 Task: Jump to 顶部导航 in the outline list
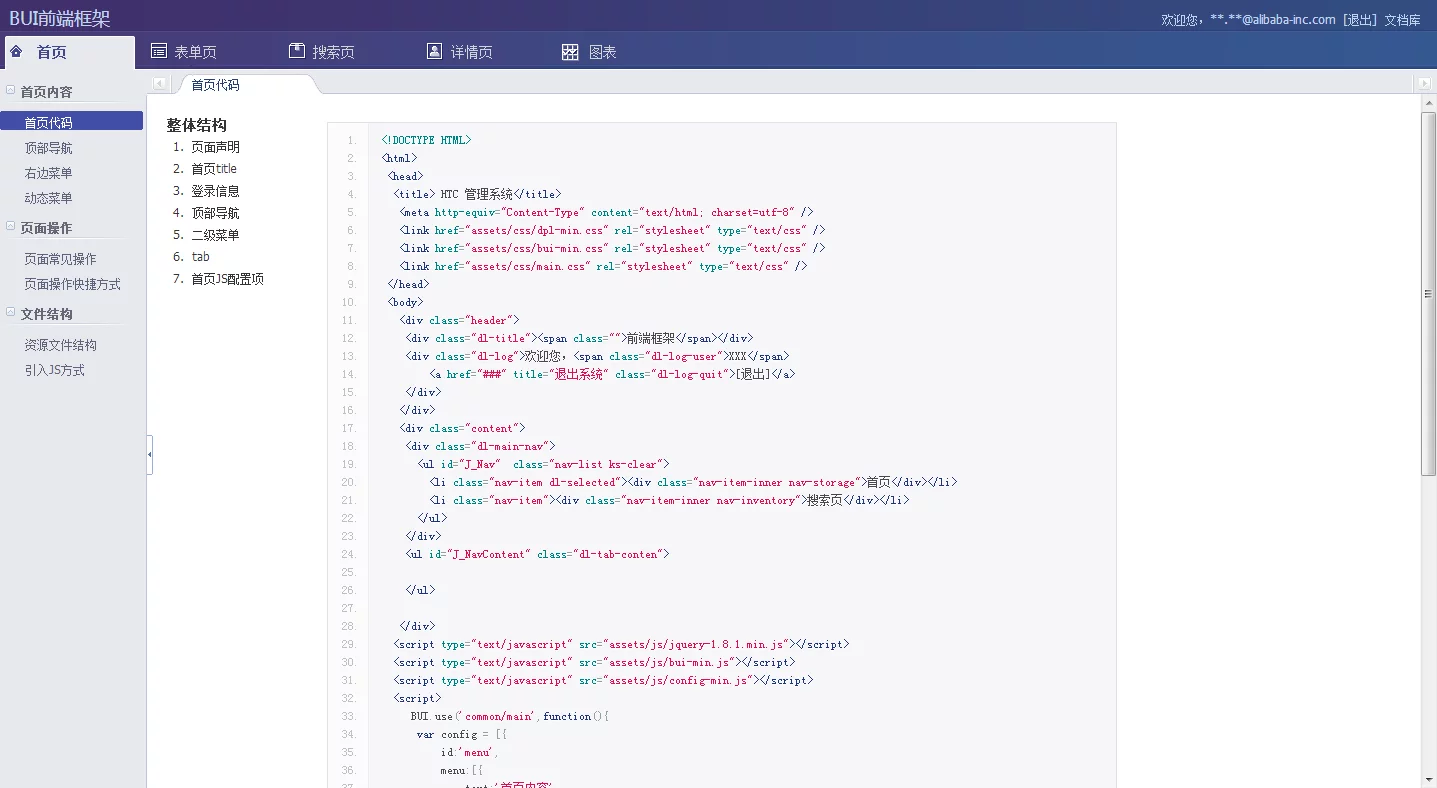[x=215, y=213]
